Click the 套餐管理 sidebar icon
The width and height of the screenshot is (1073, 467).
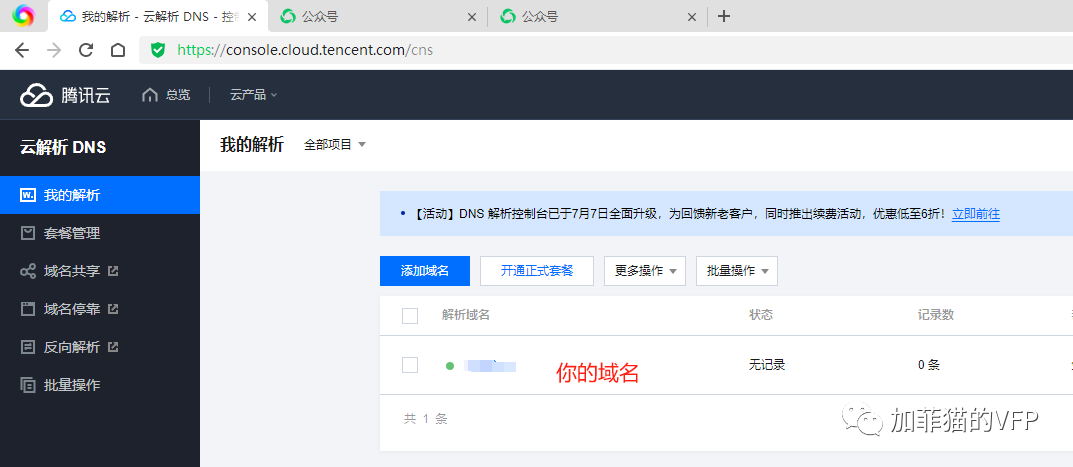28,234
